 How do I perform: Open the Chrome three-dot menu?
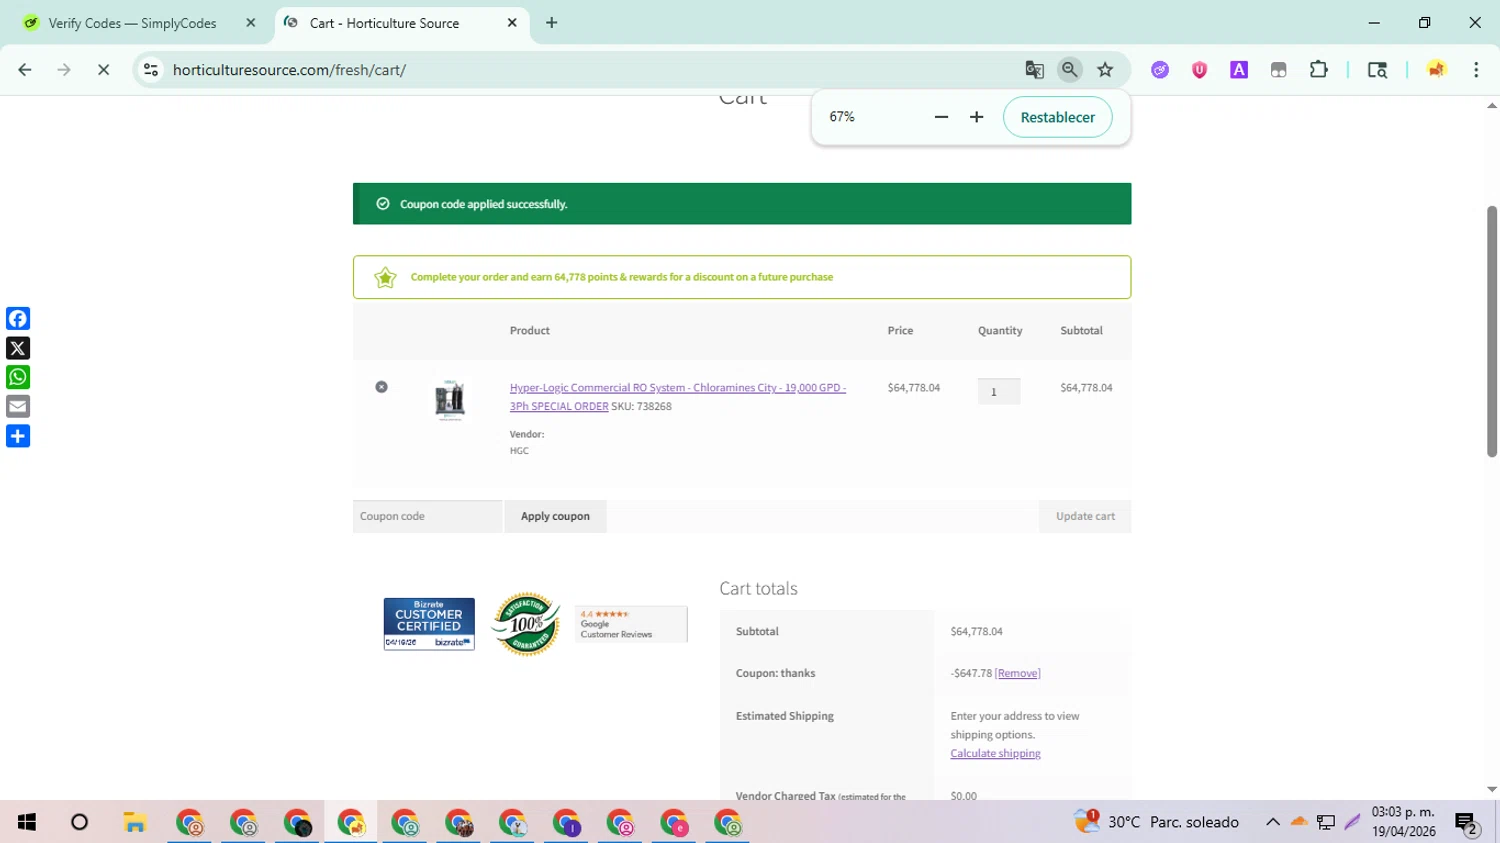click(1476, 70)
